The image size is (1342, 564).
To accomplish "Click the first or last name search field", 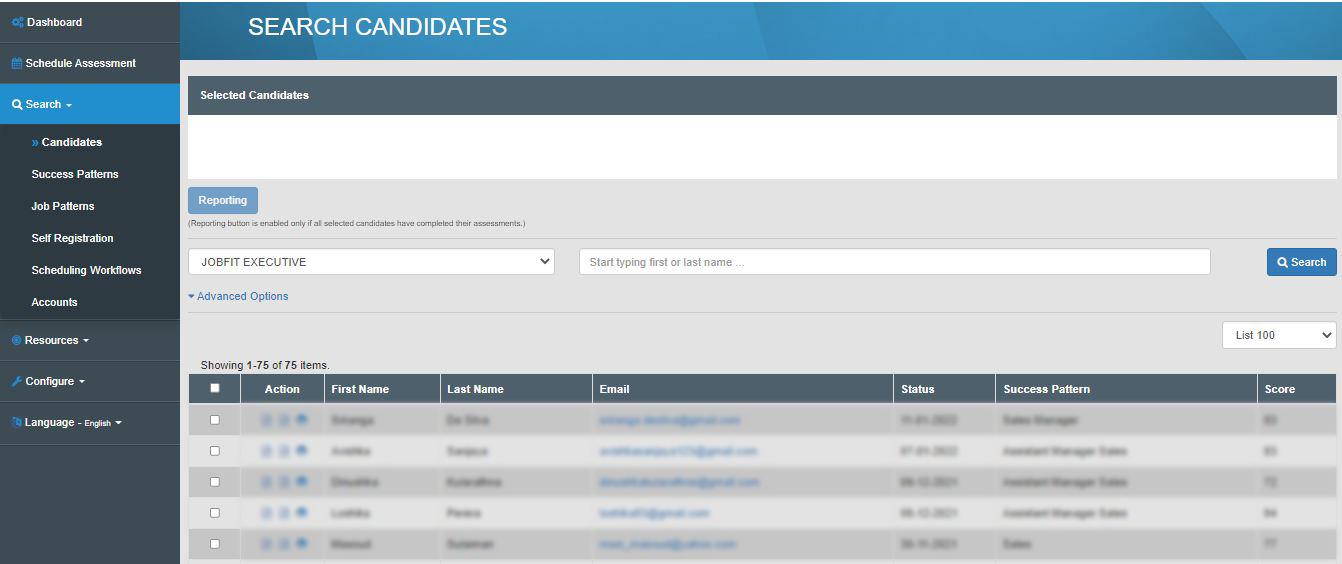I will pos(894,262).
